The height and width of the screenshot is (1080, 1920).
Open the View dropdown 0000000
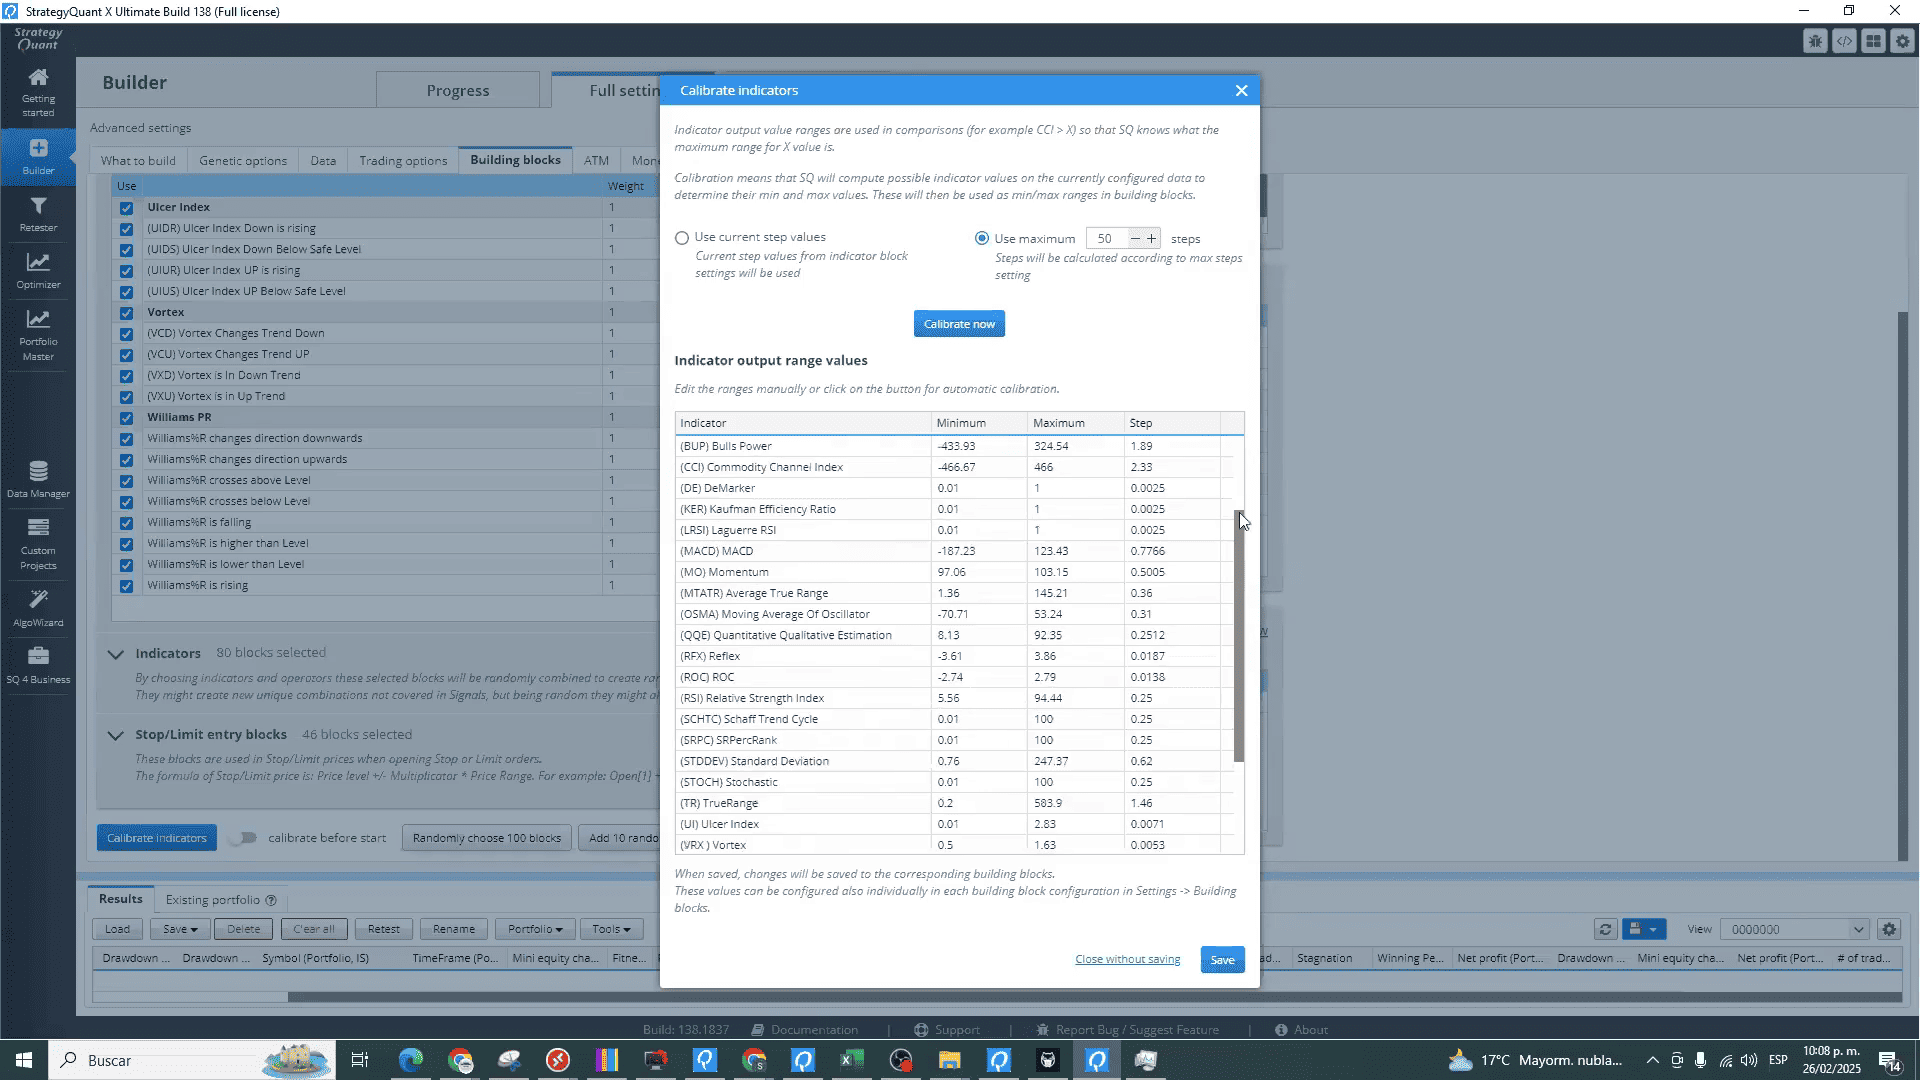click(x=1794, y=930)
